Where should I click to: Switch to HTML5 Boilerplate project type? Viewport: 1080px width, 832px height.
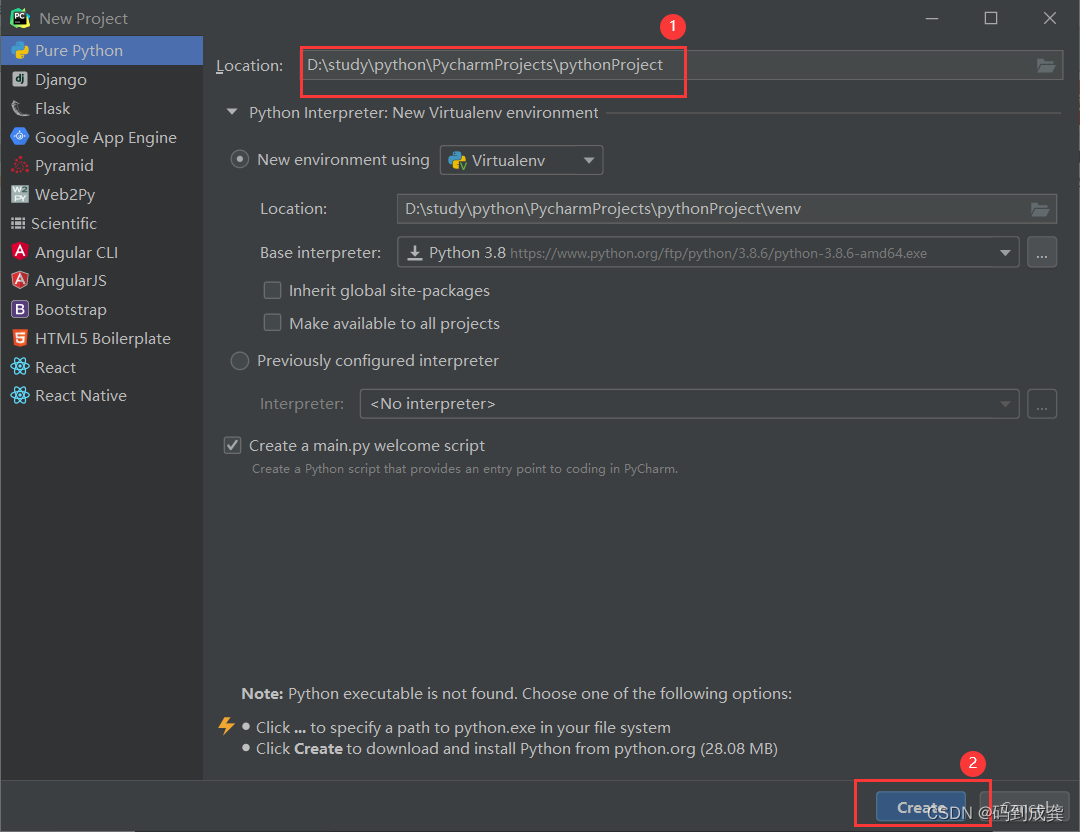click(x=22, y=338)
